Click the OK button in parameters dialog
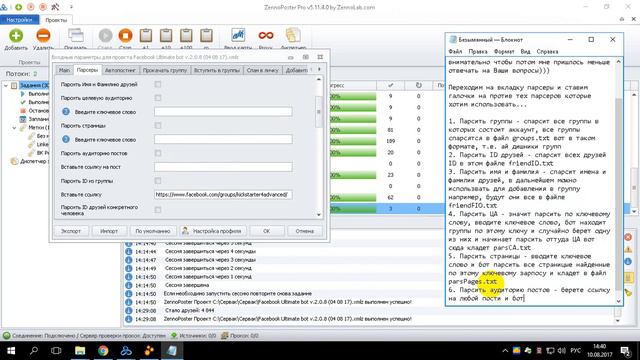The width and height of the screenshot is (640, 360). [267, 231]
